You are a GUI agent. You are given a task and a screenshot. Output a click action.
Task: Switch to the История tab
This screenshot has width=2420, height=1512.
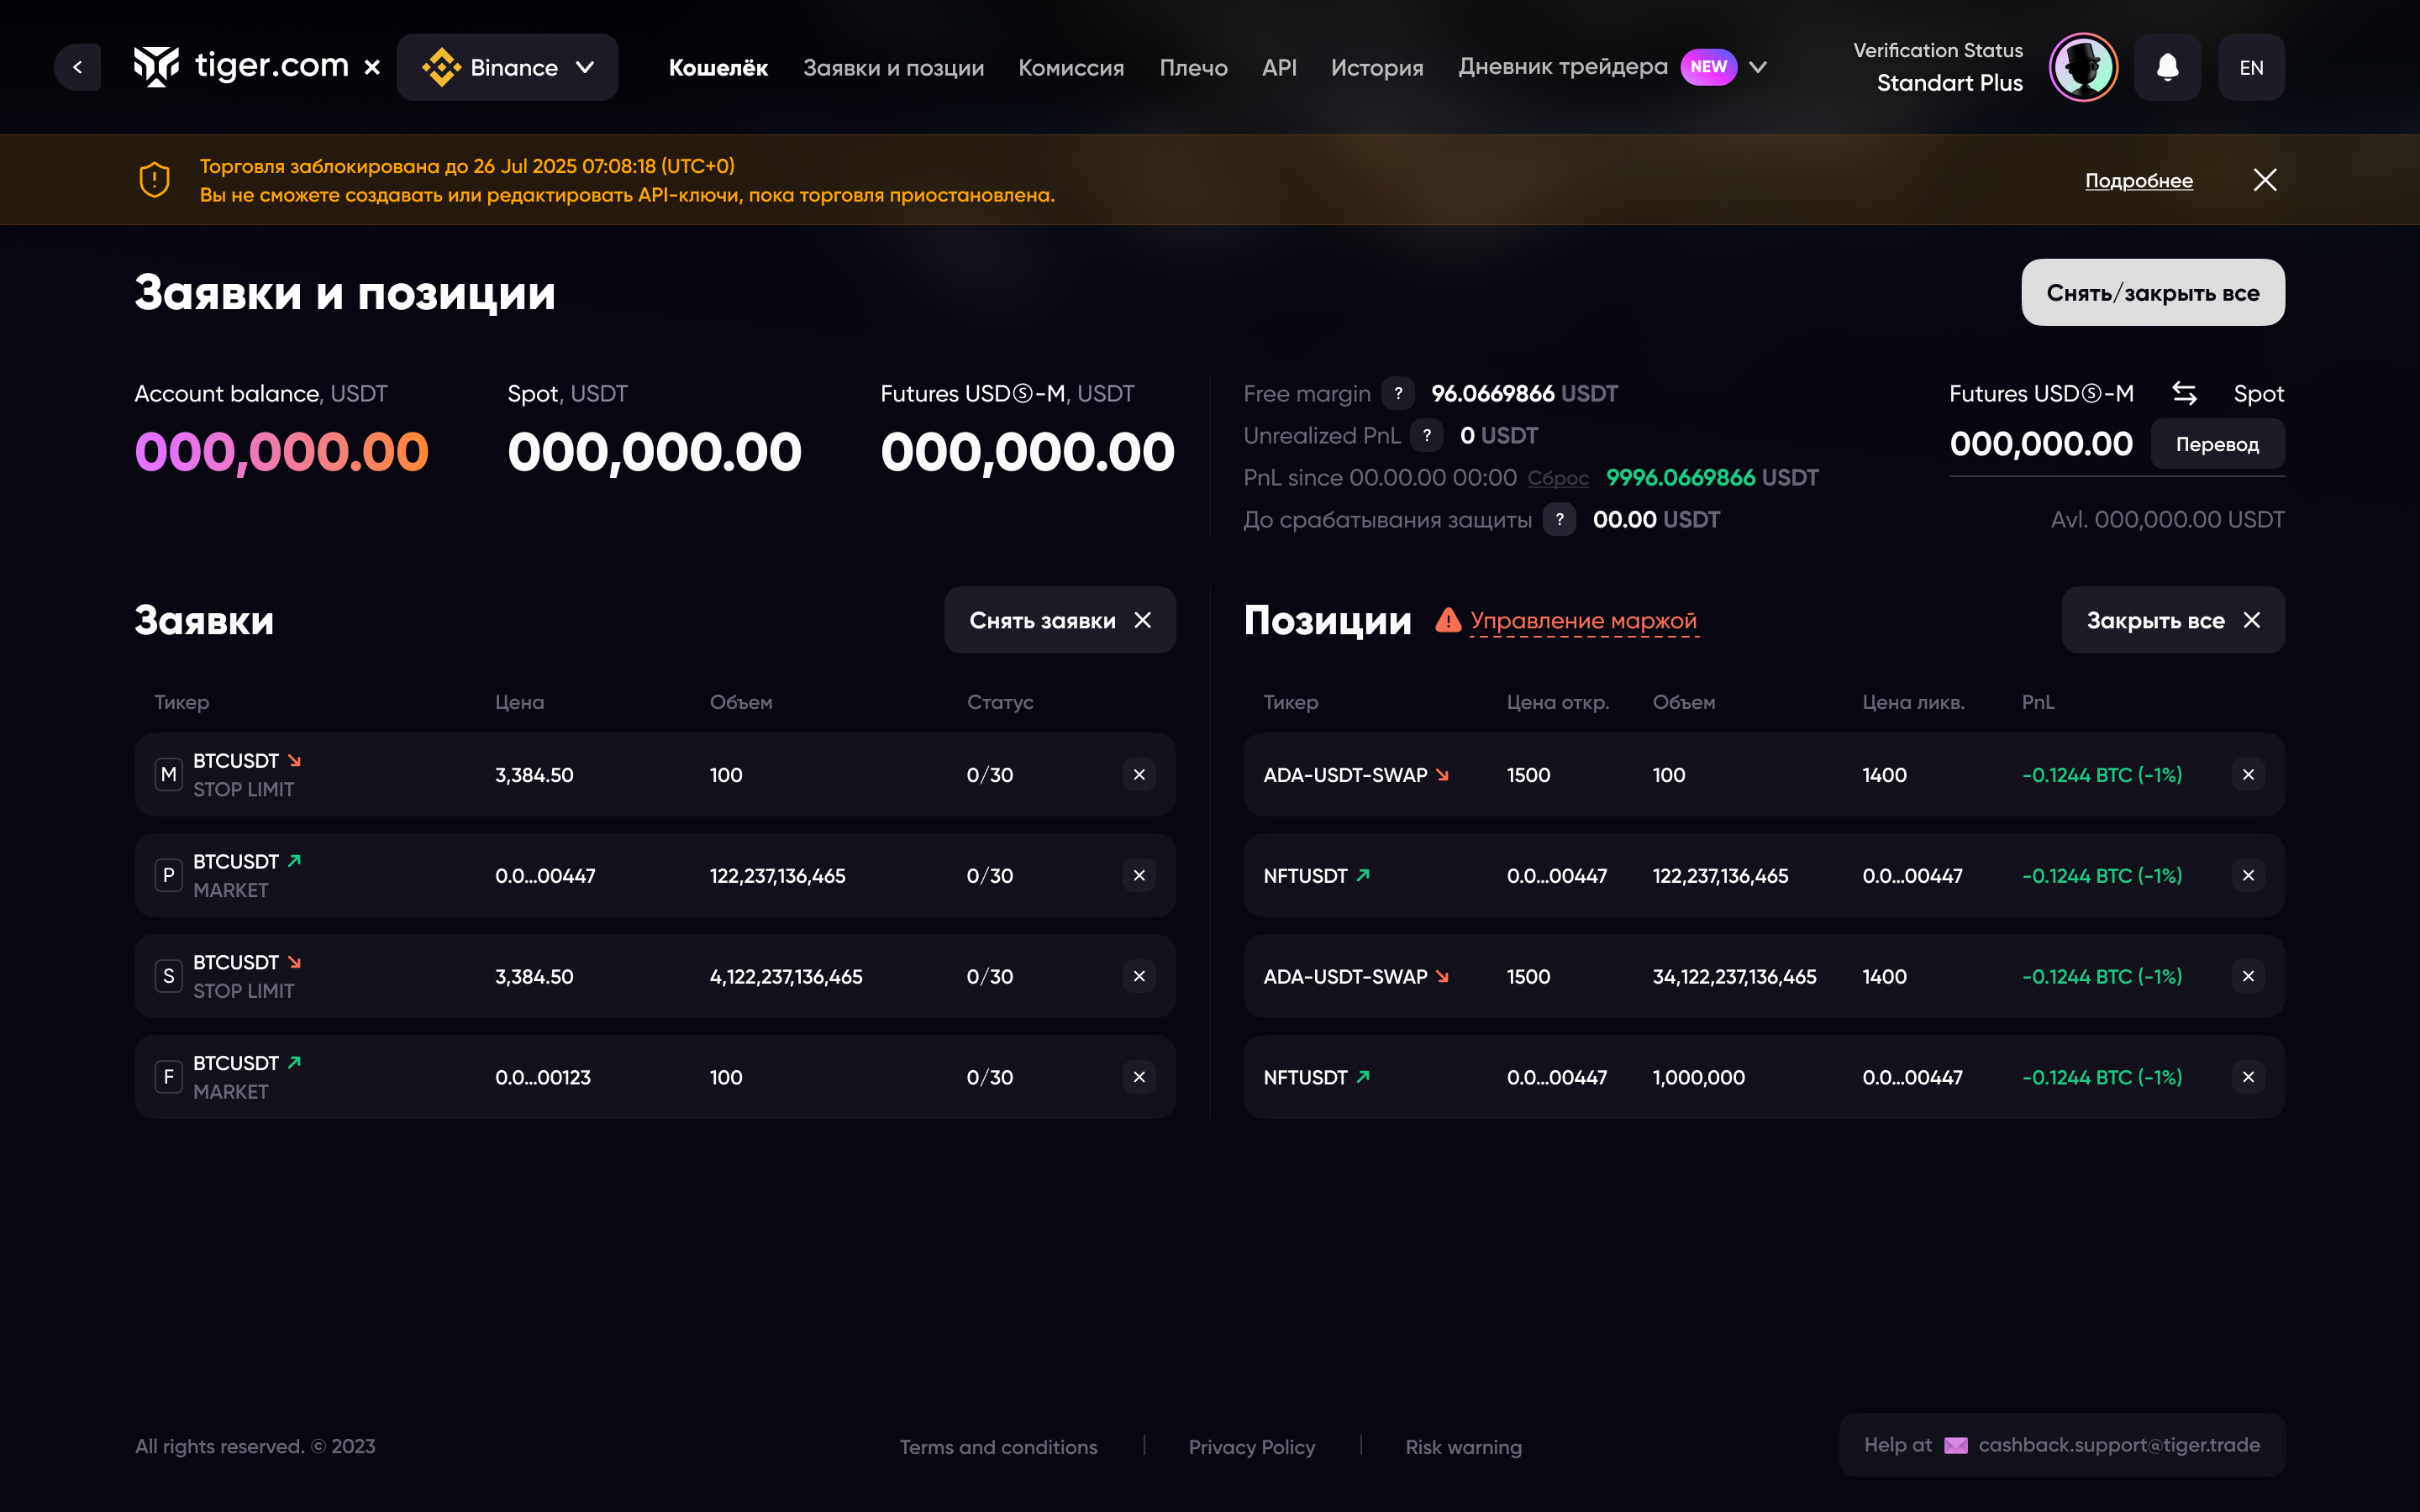tap(1376, 67)
